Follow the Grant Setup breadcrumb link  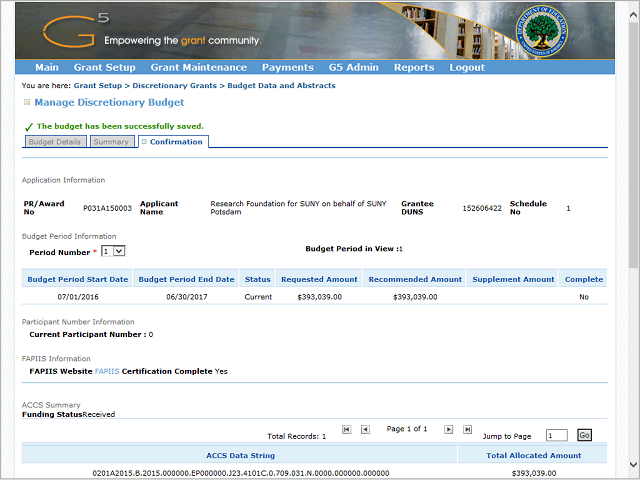coord(98,86)
